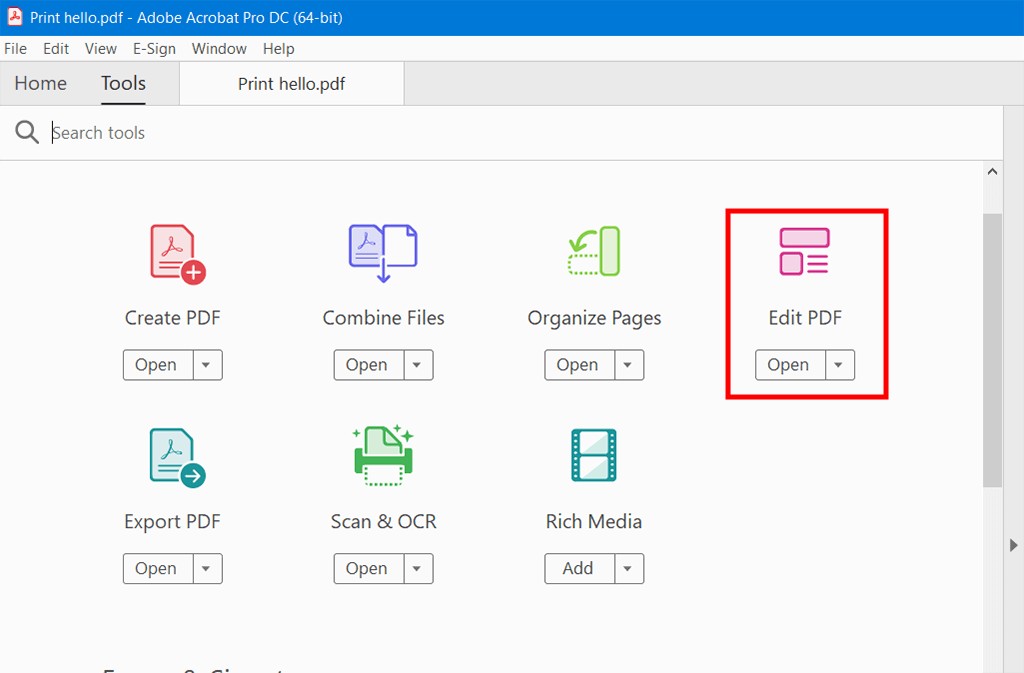The height and width of the screenshot is (673, 1024).
Task: Select the Create PDF tool icon
Action: click(x=172, y=252)
